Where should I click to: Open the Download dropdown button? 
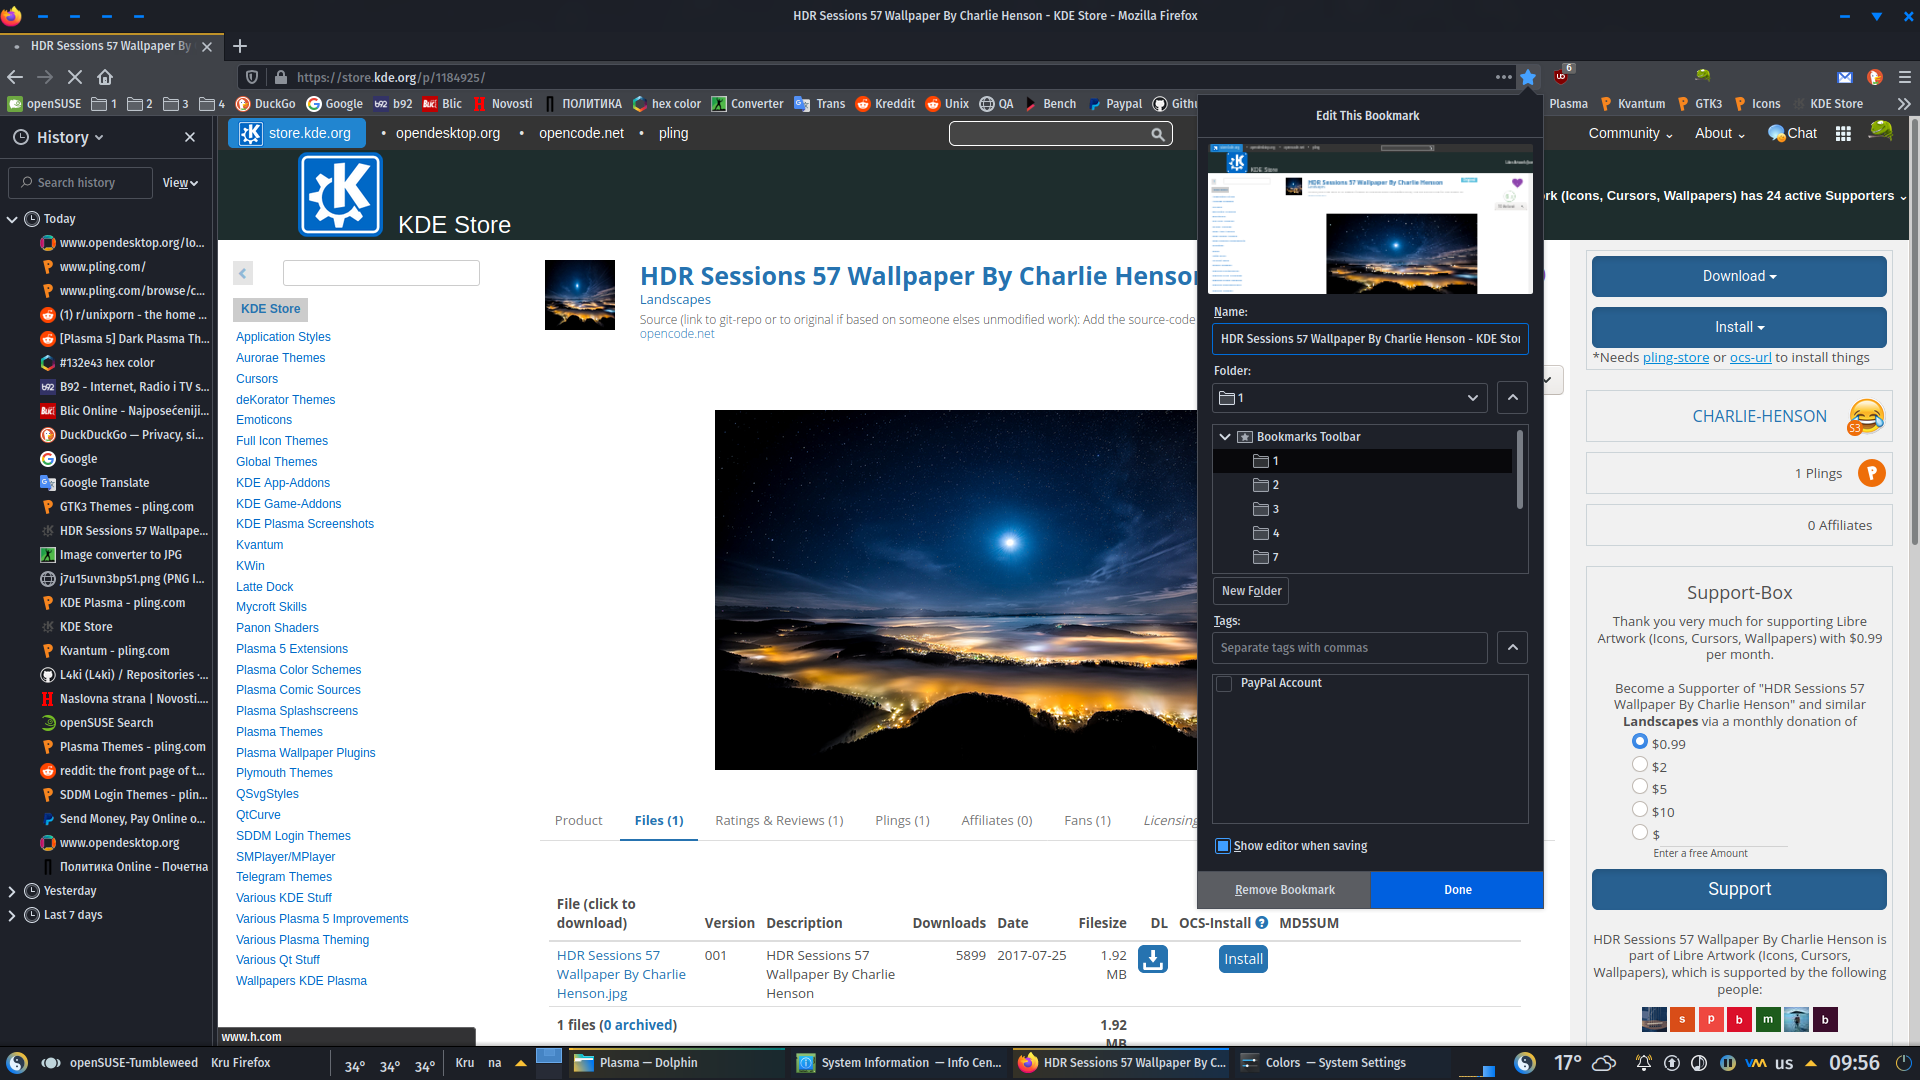point(1739,277)
